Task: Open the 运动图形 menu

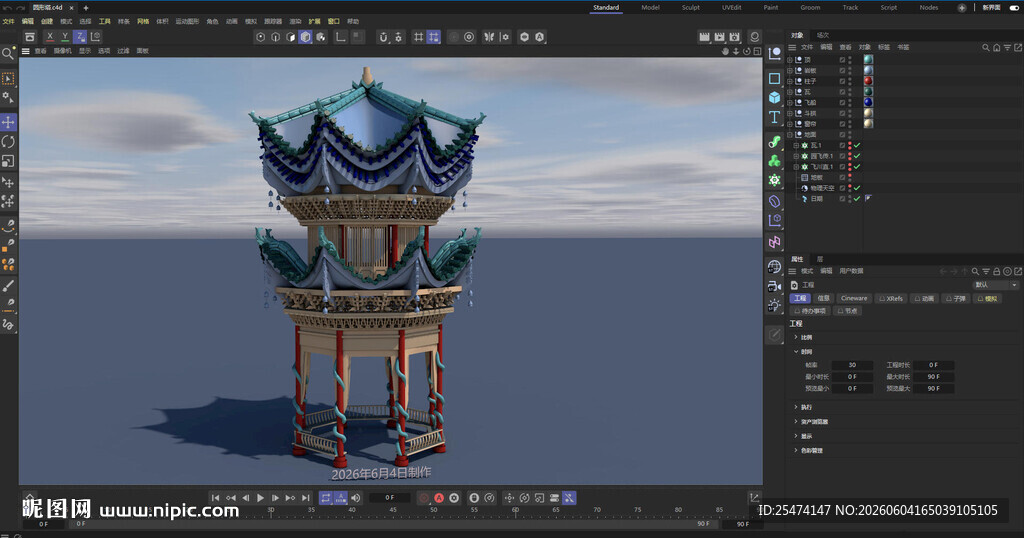Action: click(x=187, y=22)
